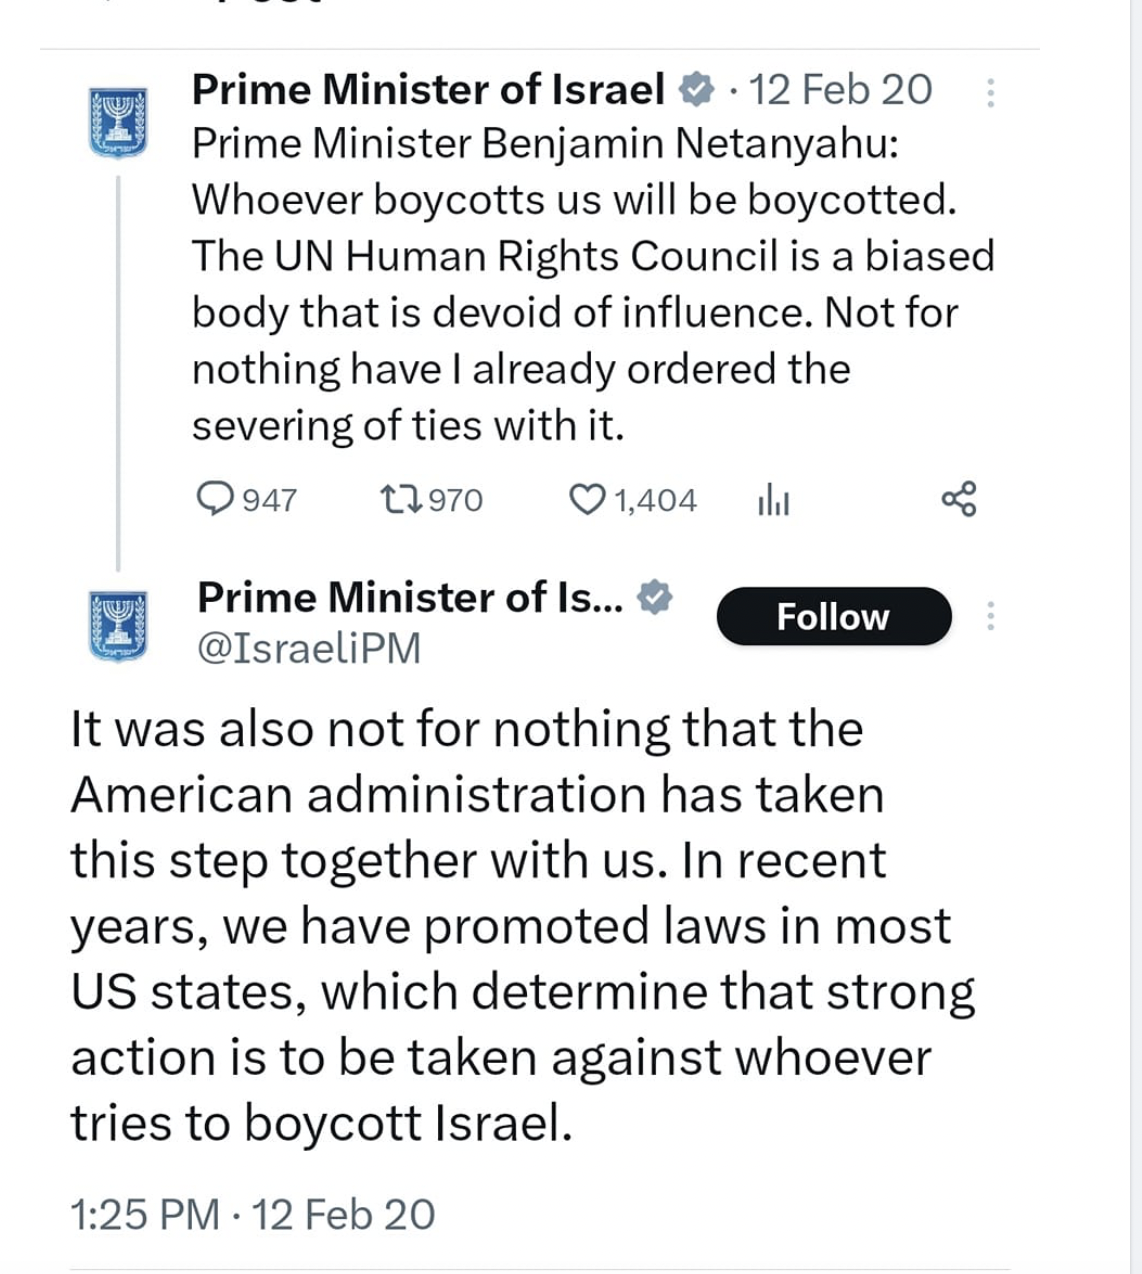This screenshot has height=1274, width=1142.
Task: Click the top 'Prime Minister of Israel' name
Action: 428,90
